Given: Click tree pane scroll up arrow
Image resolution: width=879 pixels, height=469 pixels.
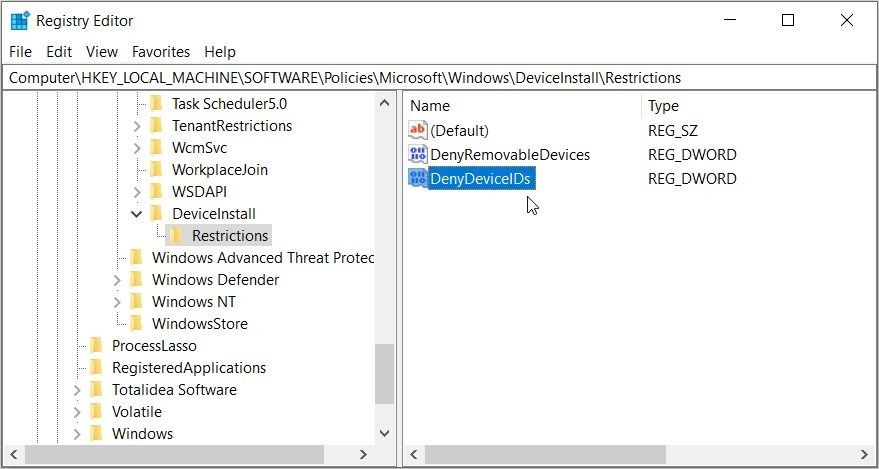Looking at the screenshot, I should click(x=384, y=103).
